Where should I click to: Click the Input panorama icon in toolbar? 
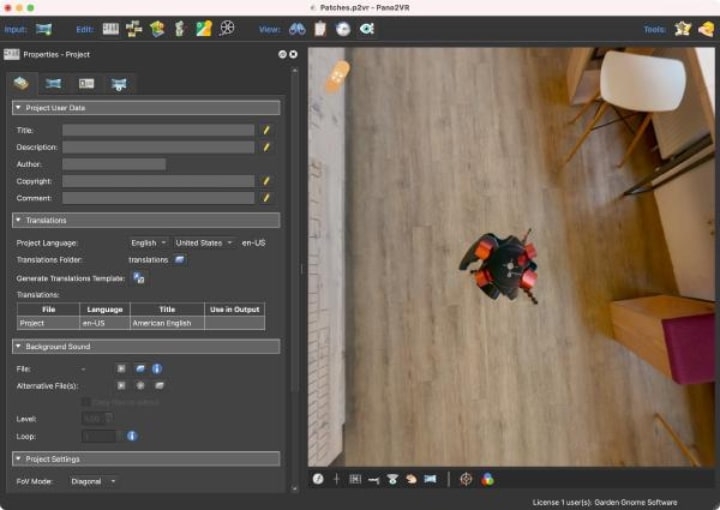[44, 29]
